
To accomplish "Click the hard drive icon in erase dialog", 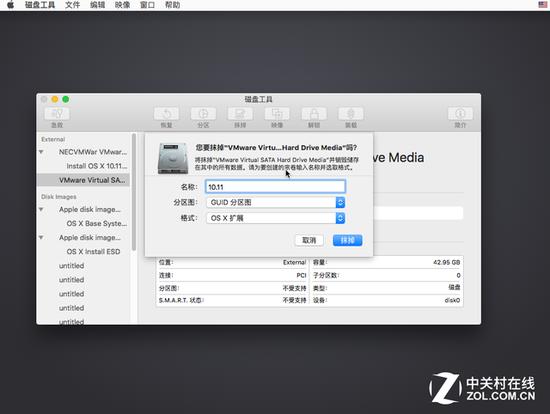I will (x=173, y=158).
